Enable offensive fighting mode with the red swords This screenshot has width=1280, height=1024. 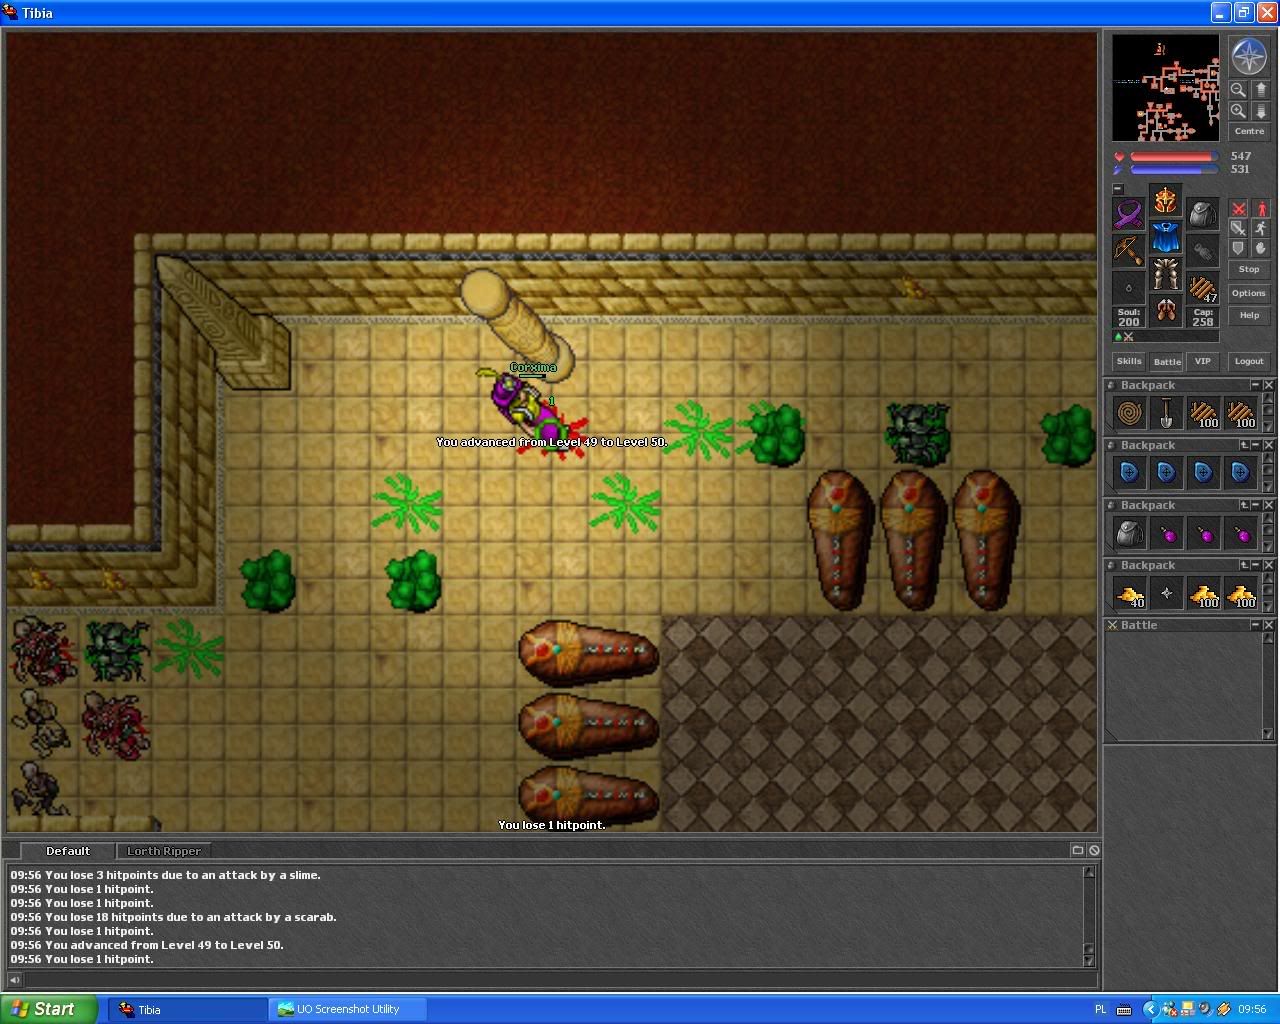pyautogui.click(x=1238, y=209)
